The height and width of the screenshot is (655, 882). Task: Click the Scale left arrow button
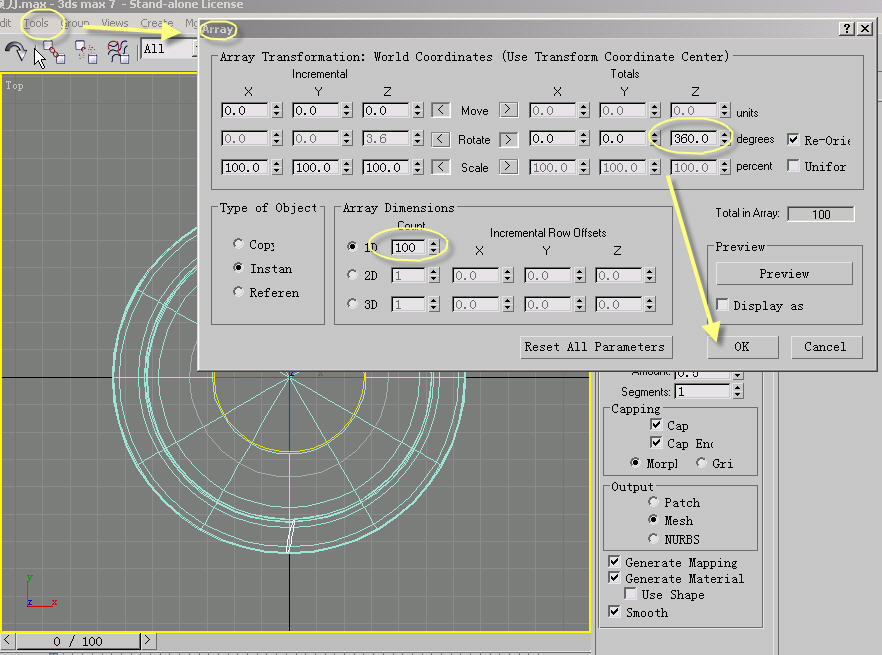click(440, 167)
